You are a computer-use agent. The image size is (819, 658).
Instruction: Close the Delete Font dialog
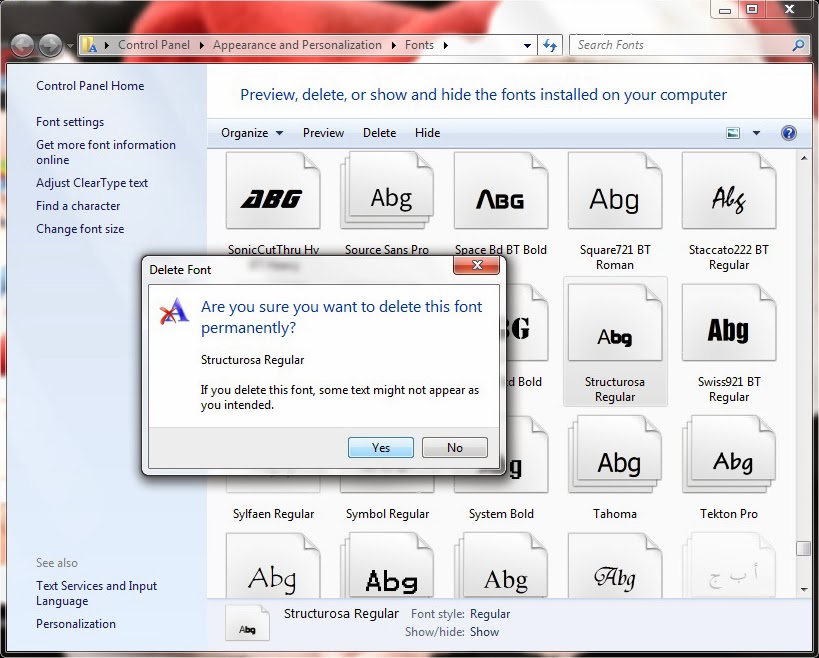click(x=477, y=265)
